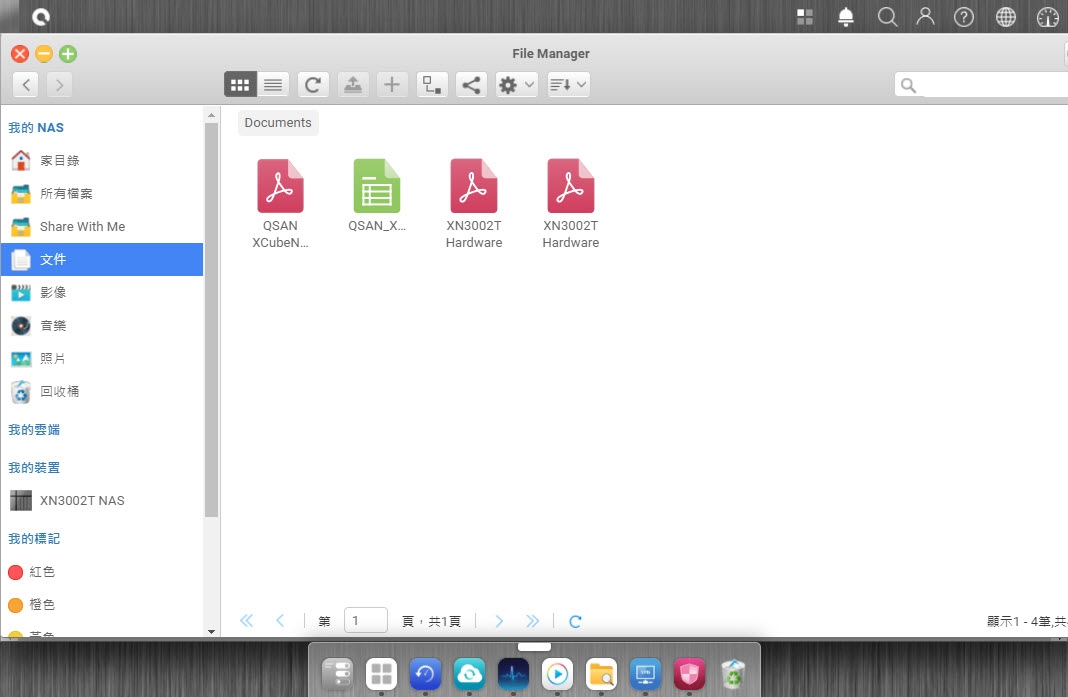Open the sort order dropdown

tap(568, 84)
